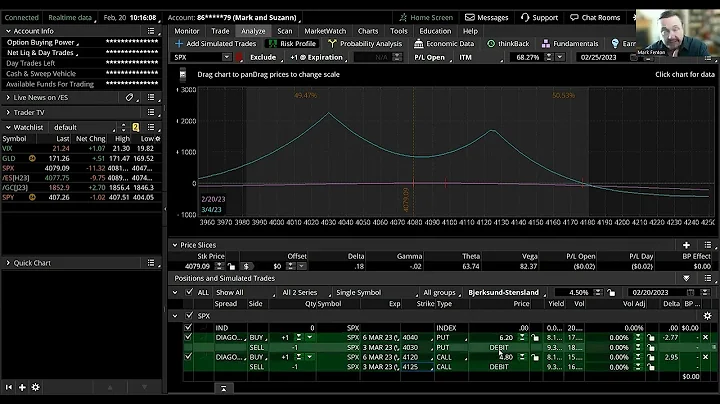The height and width of the screenshot is (404, 720).
Task: Open the +1 @ Expiration dropdown
Action: click(x=318, y=57)
